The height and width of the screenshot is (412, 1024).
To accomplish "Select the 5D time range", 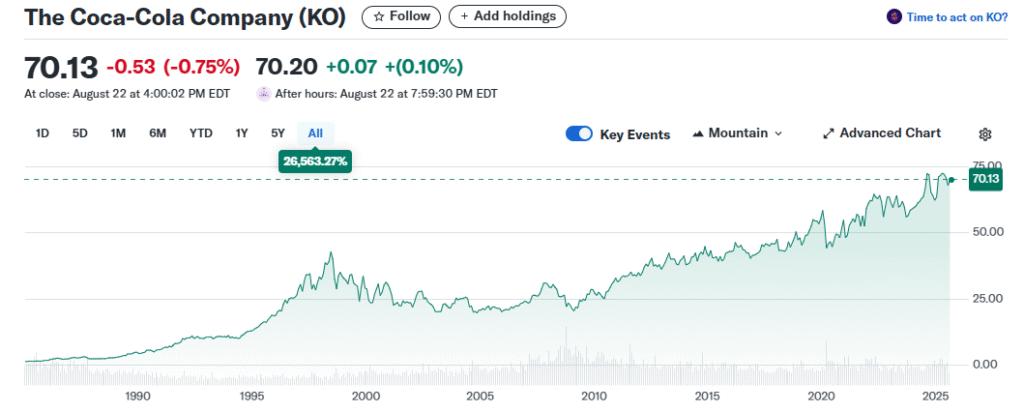I will click(x=80, y=133).
